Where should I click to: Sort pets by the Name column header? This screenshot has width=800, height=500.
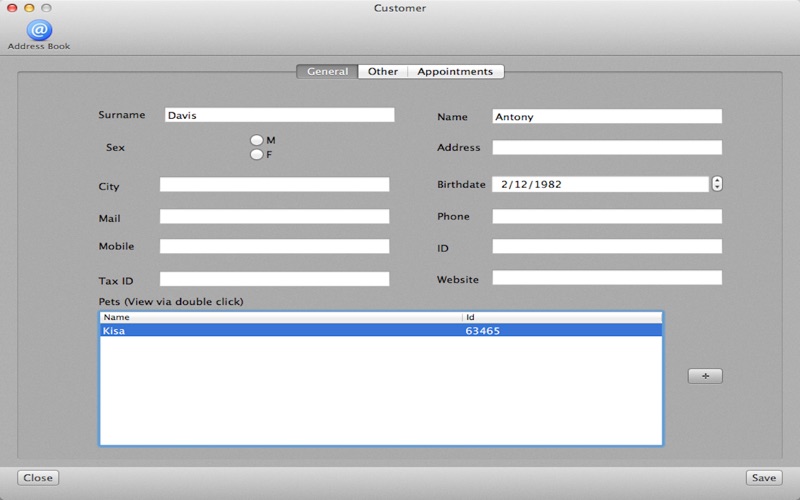coord(281,317)
